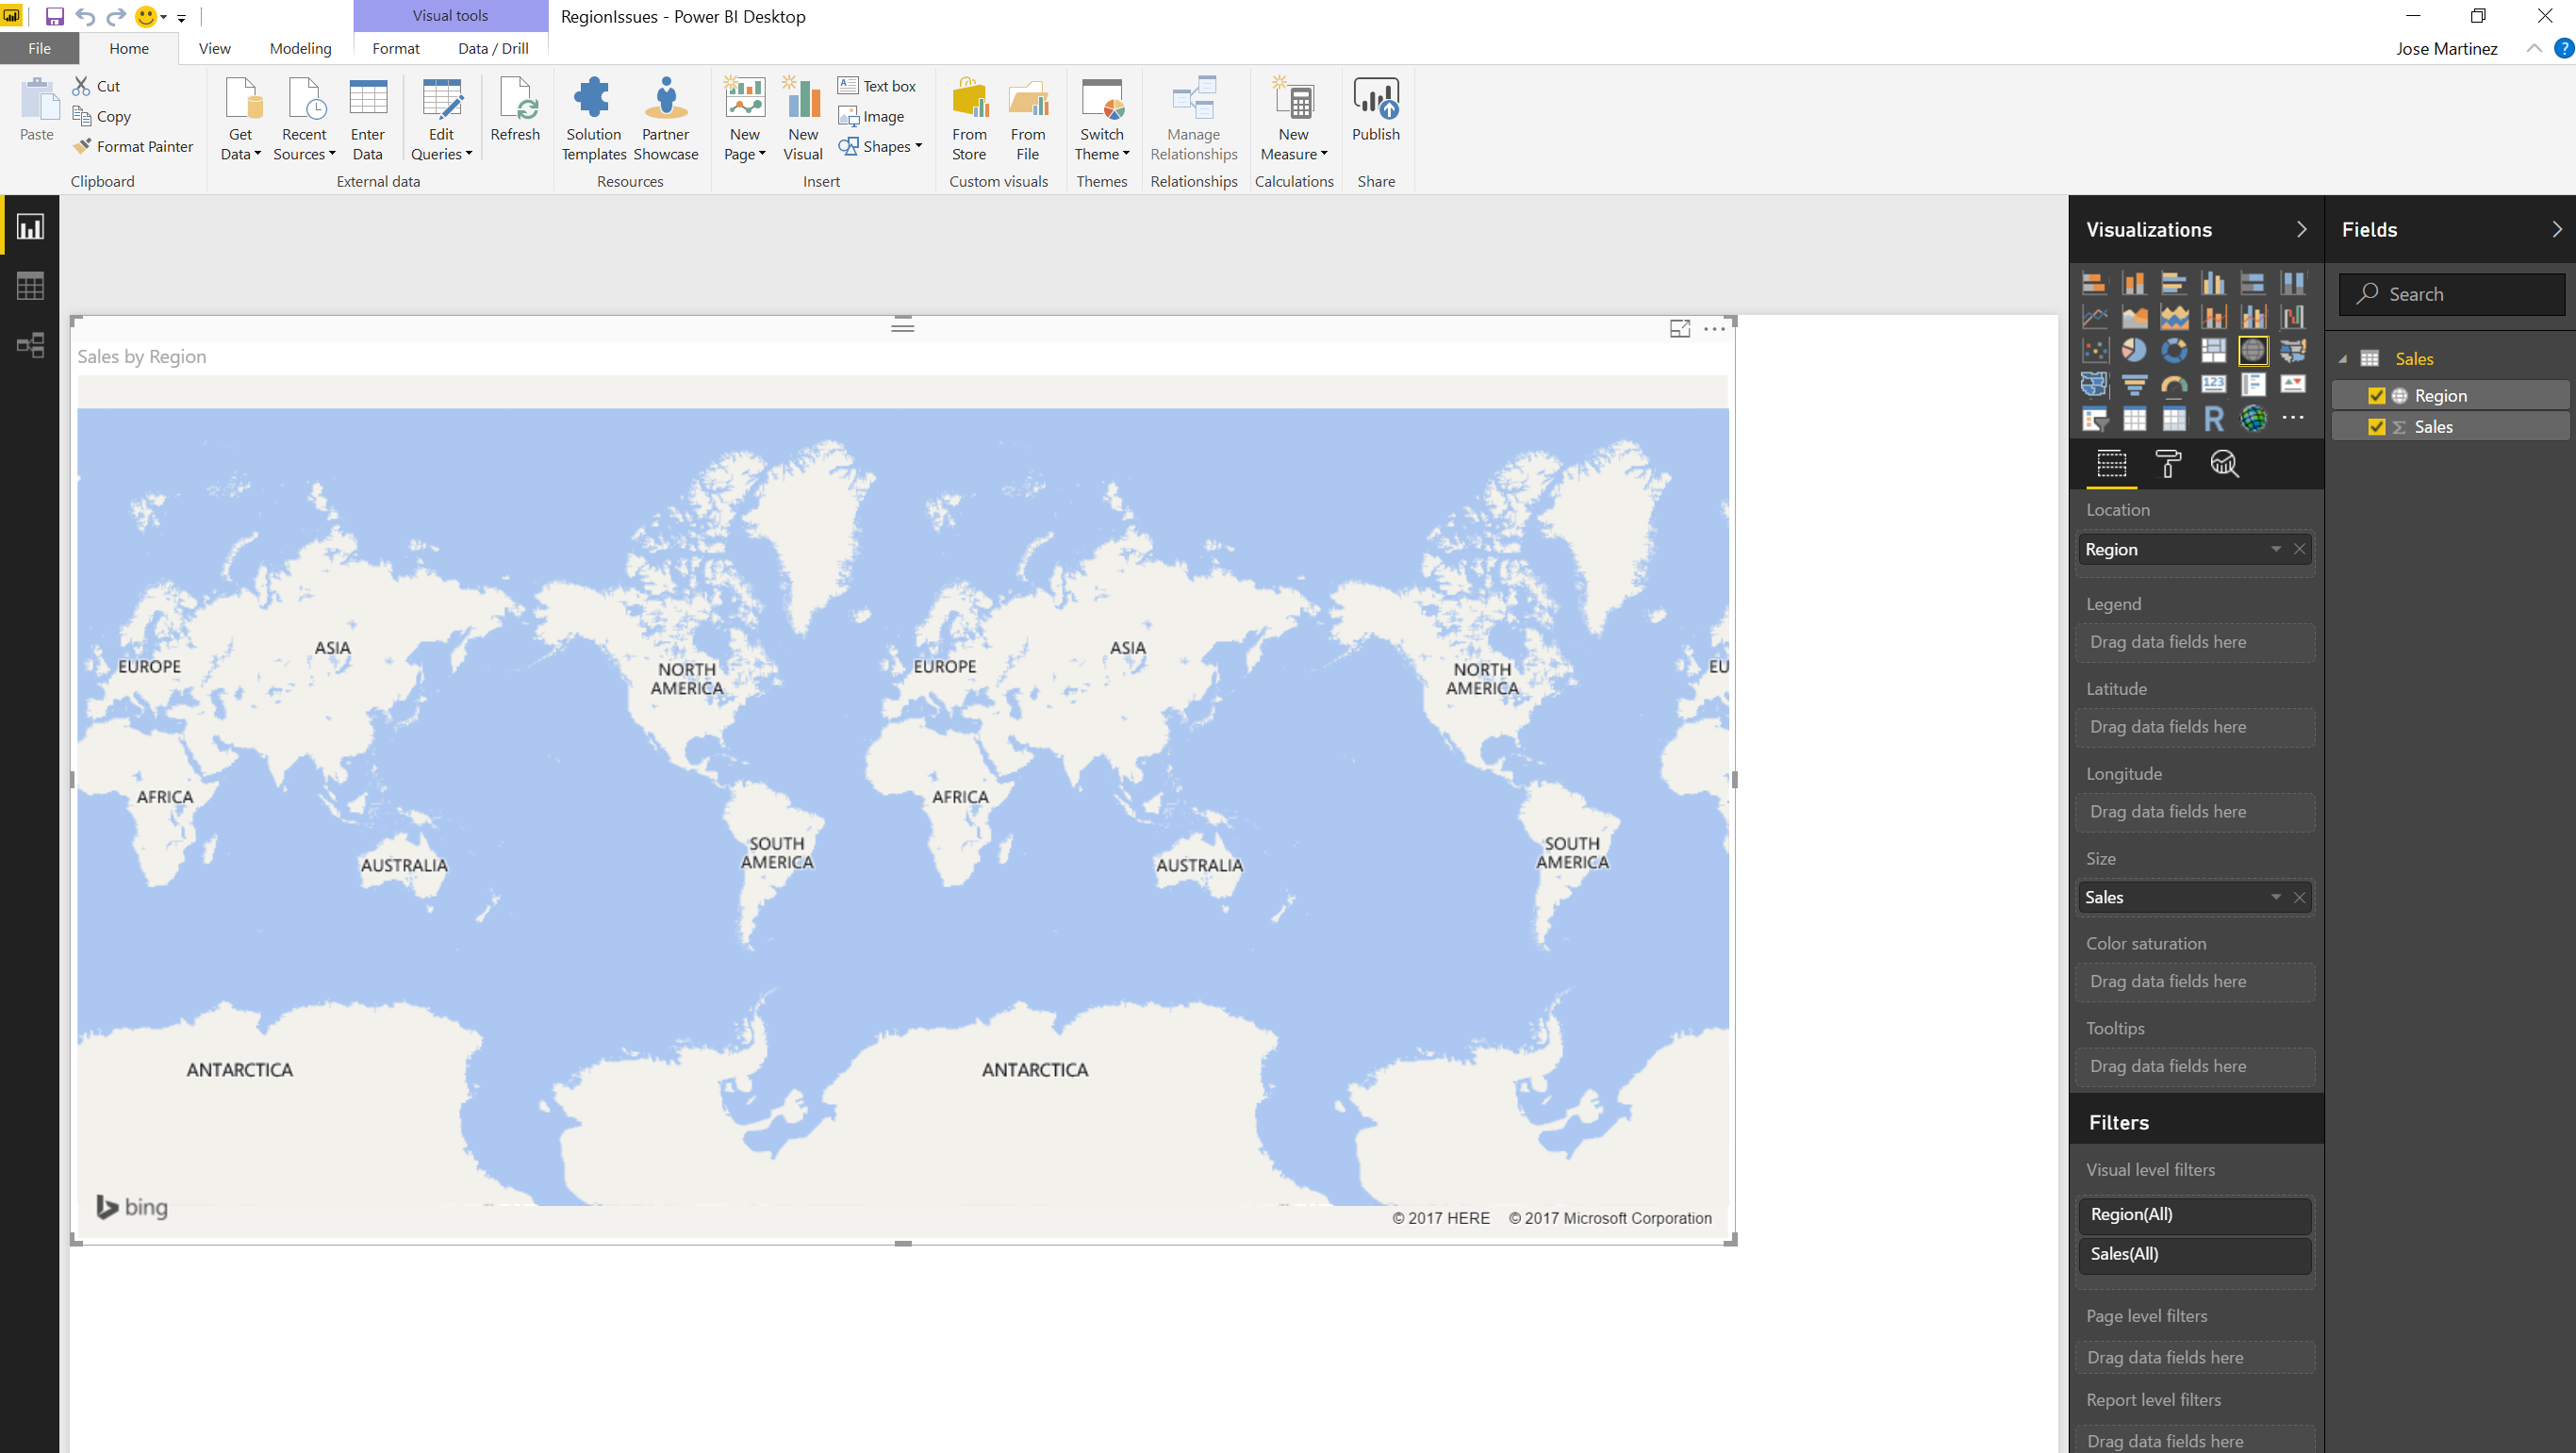Click Format Painter
Viewport: 2576px width, 1453px height.
point(133,146)
